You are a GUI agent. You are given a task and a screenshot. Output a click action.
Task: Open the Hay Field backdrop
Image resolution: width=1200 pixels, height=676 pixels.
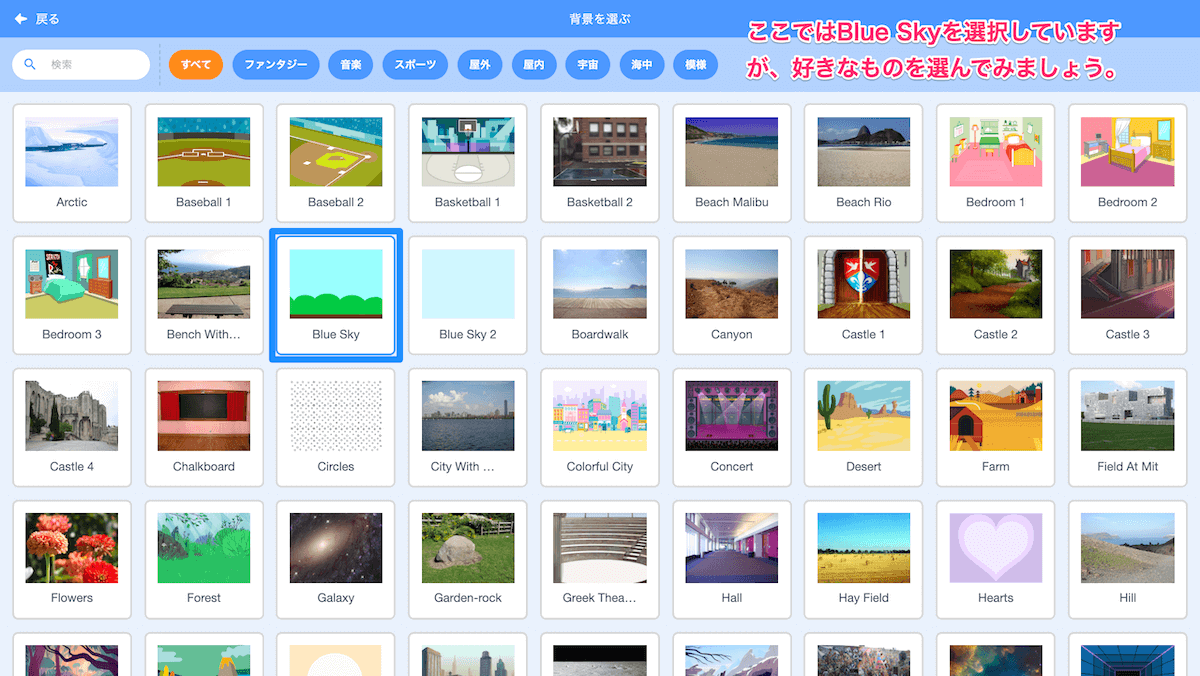point(864,559)
